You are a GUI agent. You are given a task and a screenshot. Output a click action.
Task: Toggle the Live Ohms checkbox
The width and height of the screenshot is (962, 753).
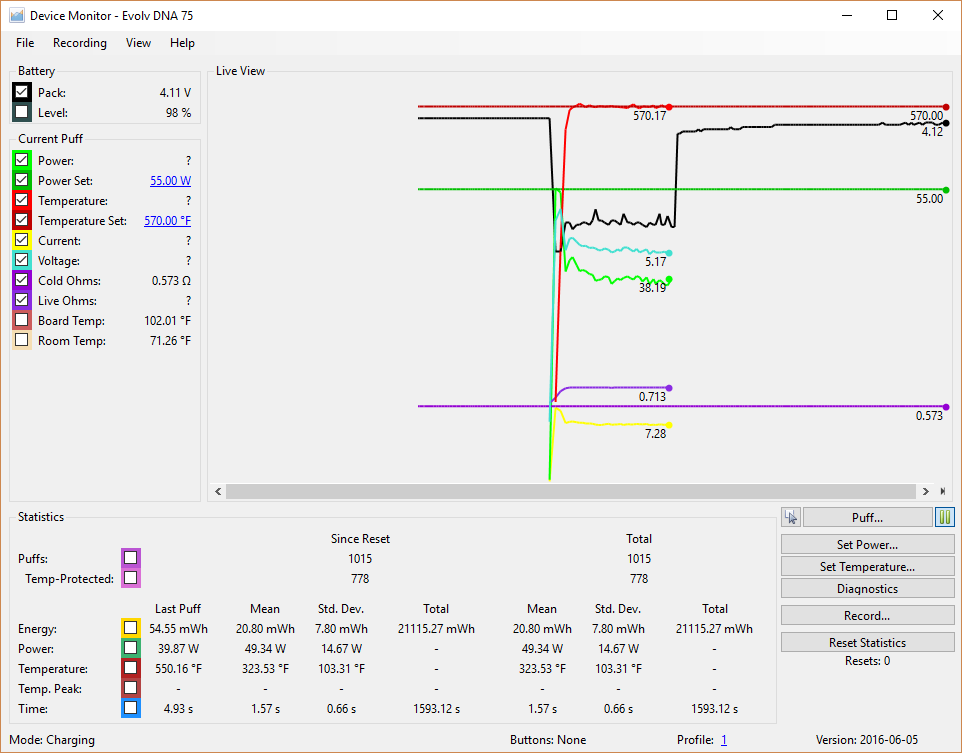(22, 301)
